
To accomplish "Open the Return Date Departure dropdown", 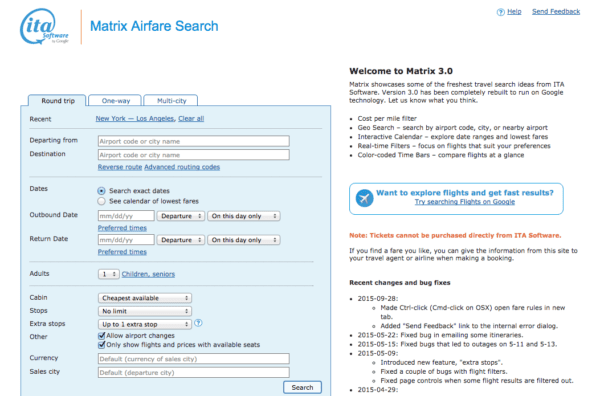I will [181, 240].
